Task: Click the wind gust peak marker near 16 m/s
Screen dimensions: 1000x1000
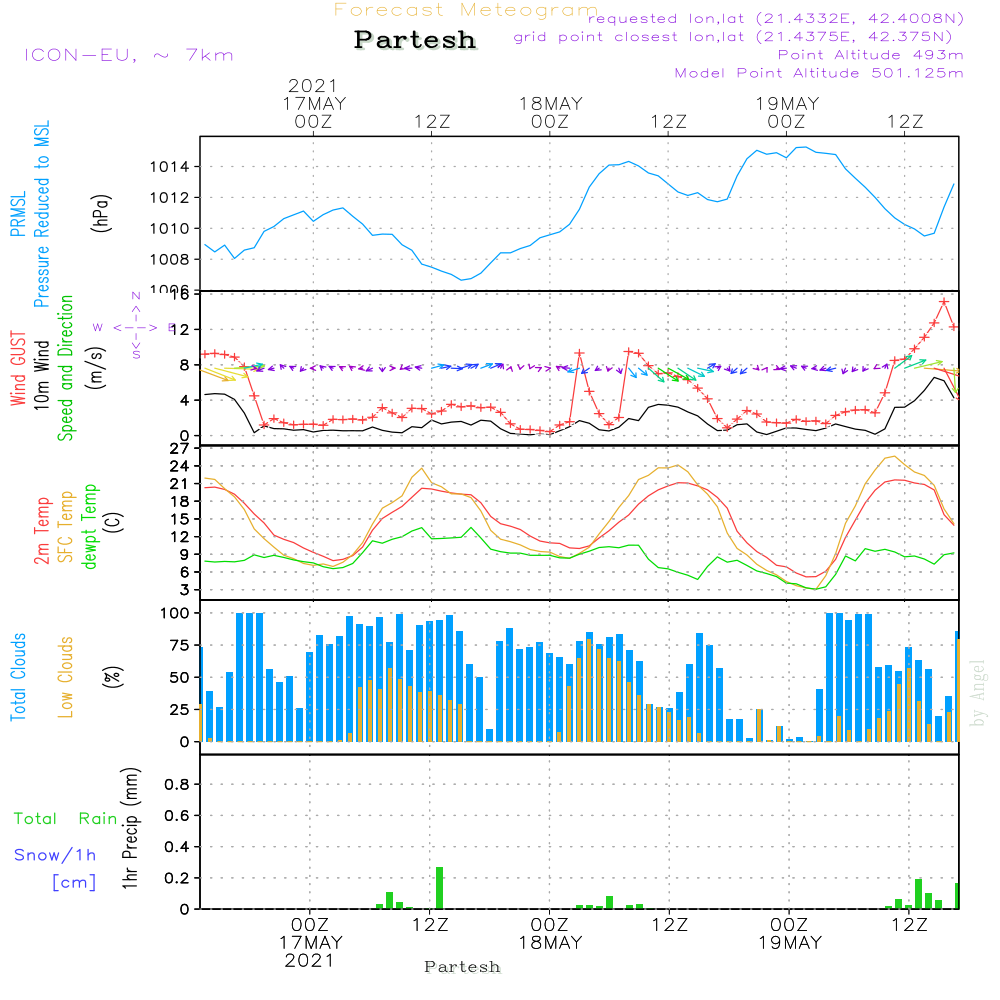Action: (x=944, y=302)
